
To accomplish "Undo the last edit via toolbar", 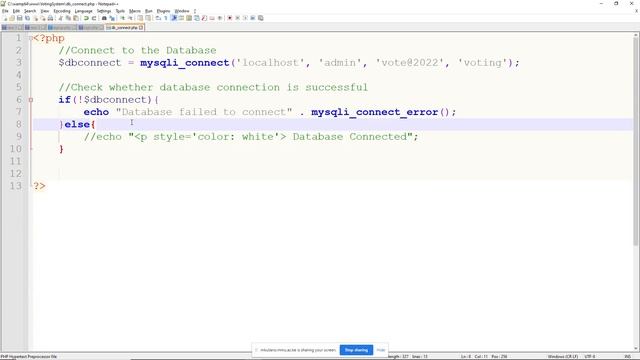I will click(86, 18).
